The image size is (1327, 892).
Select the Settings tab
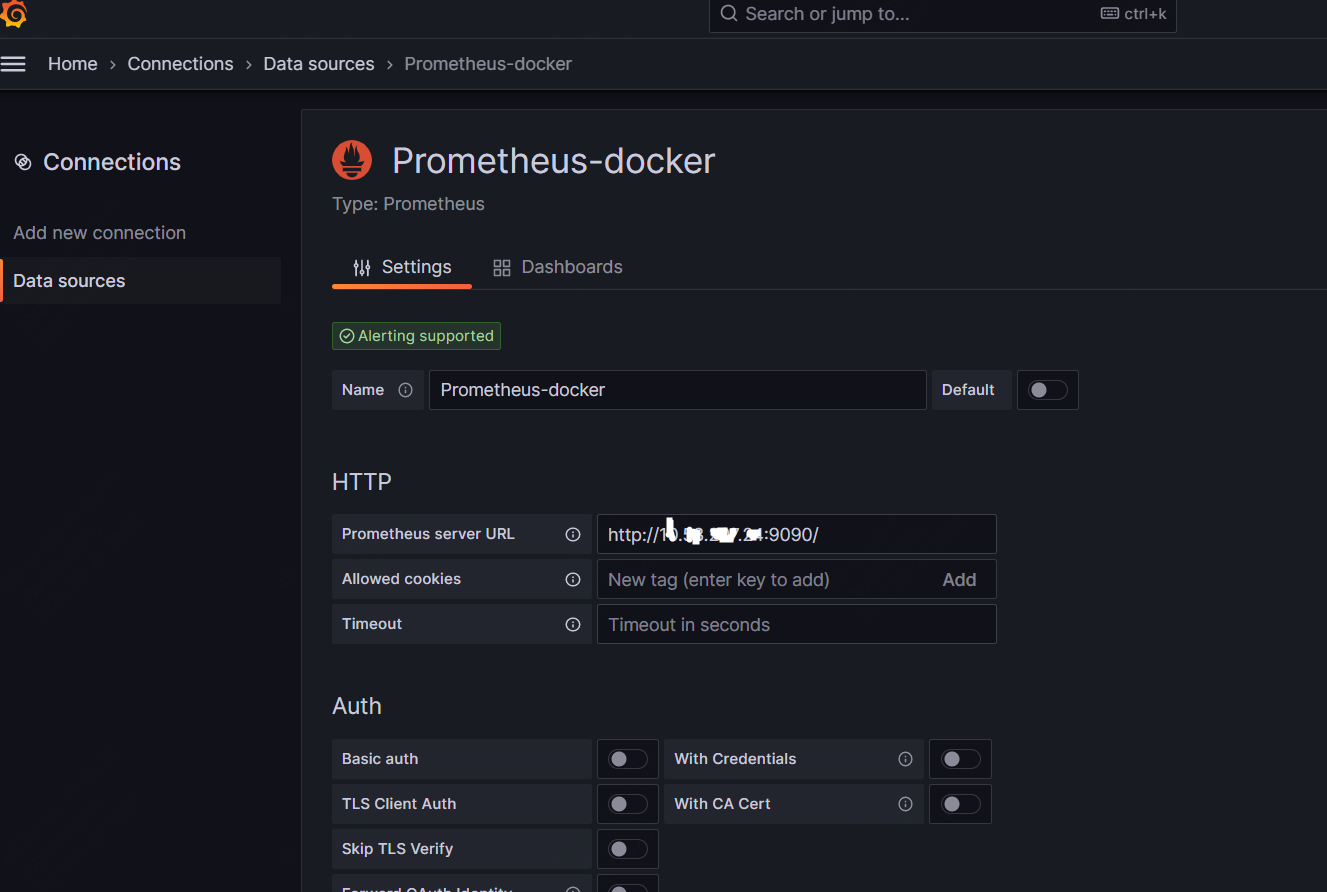tap(417, 266)
